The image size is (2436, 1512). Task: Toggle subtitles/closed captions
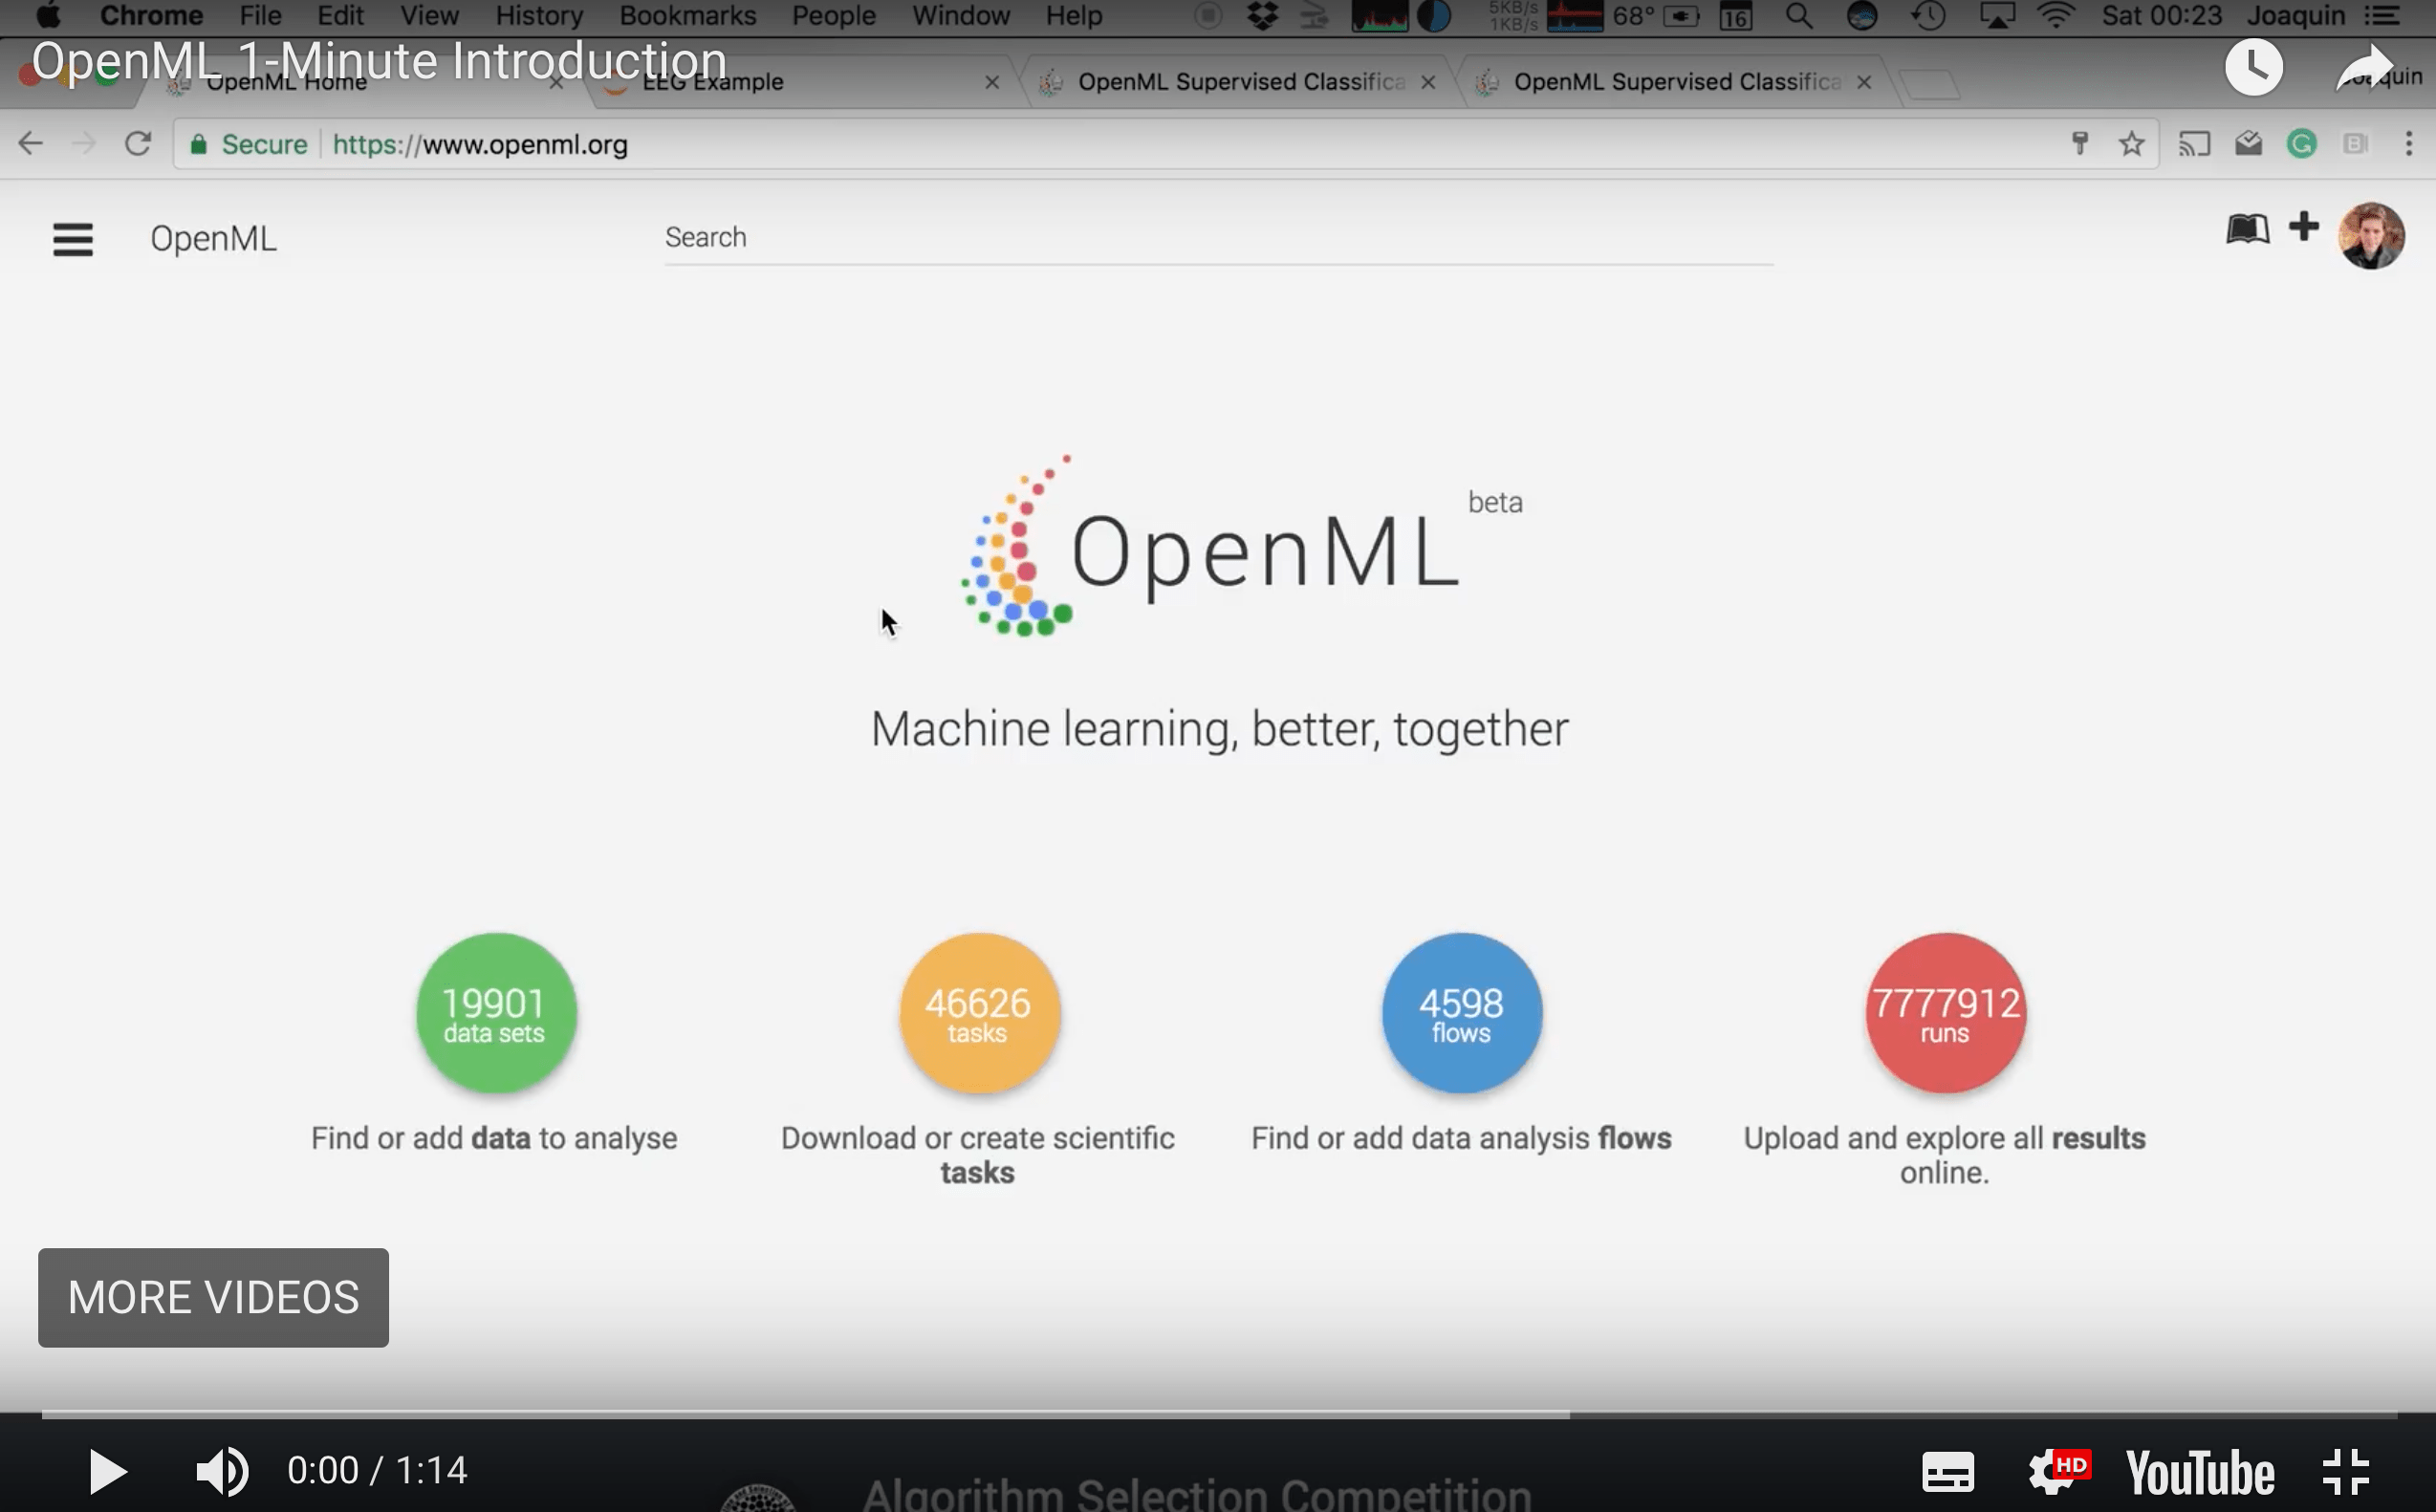[1947, 1472]
